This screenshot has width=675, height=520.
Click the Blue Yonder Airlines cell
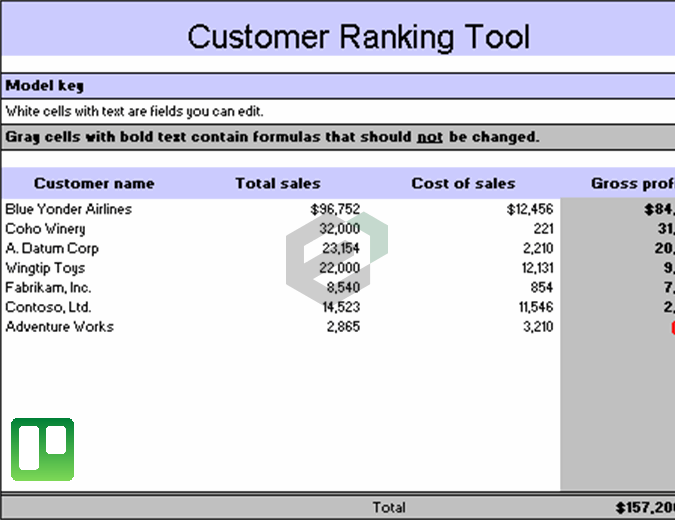68,209
